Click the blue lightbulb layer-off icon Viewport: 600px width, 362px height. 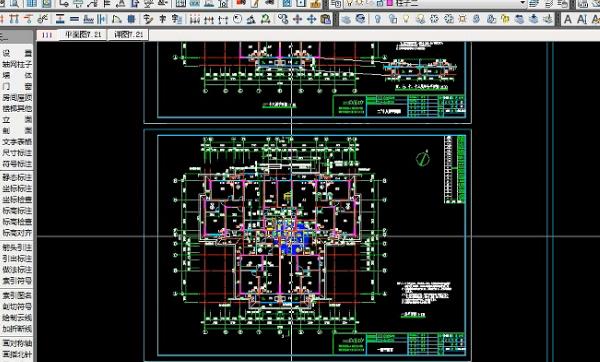pyautogui.click(x=377, y=19)
